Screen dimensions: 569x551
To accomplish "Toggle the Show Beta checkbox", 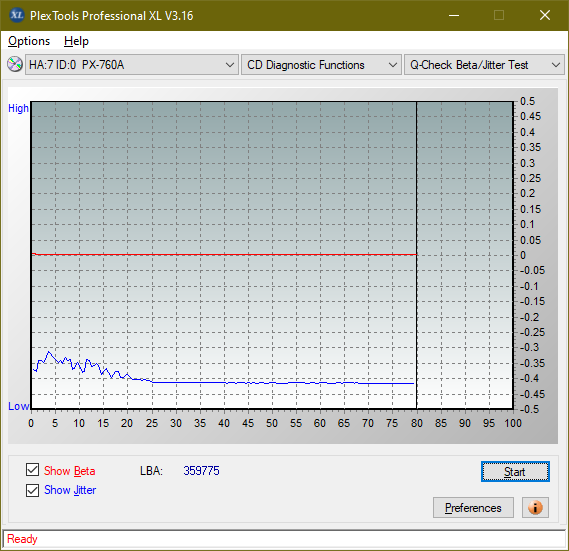I will pos(32,469).
